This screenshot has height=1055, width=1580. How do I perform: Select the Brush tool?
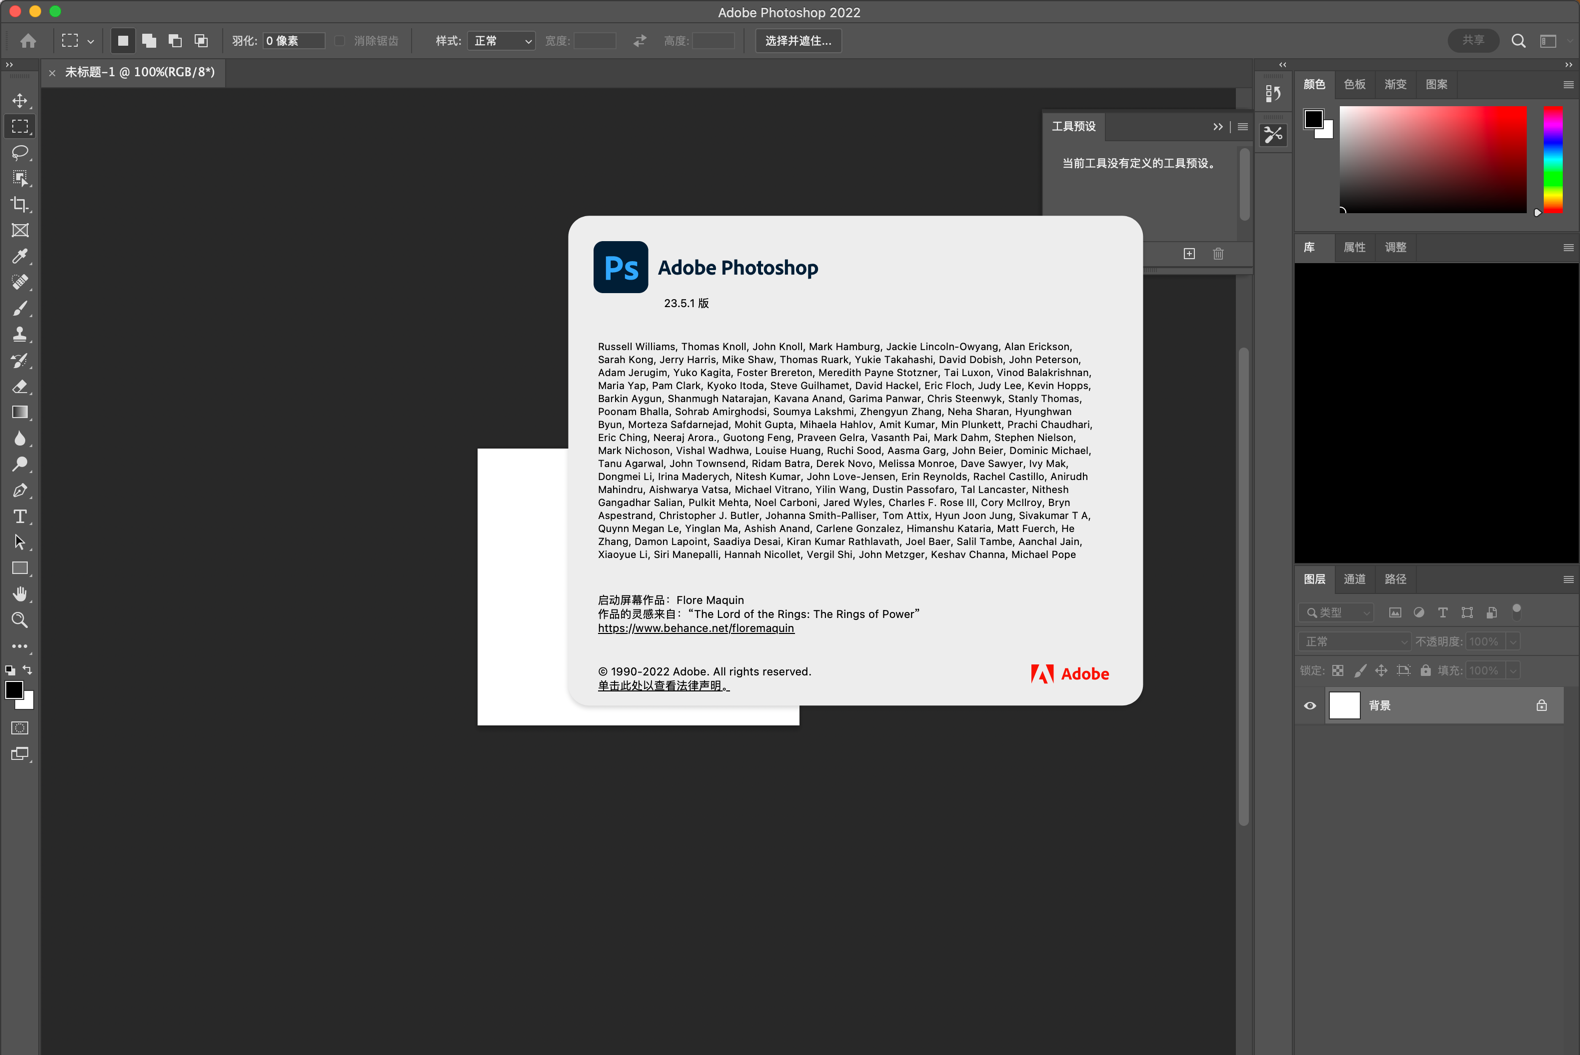20,309
